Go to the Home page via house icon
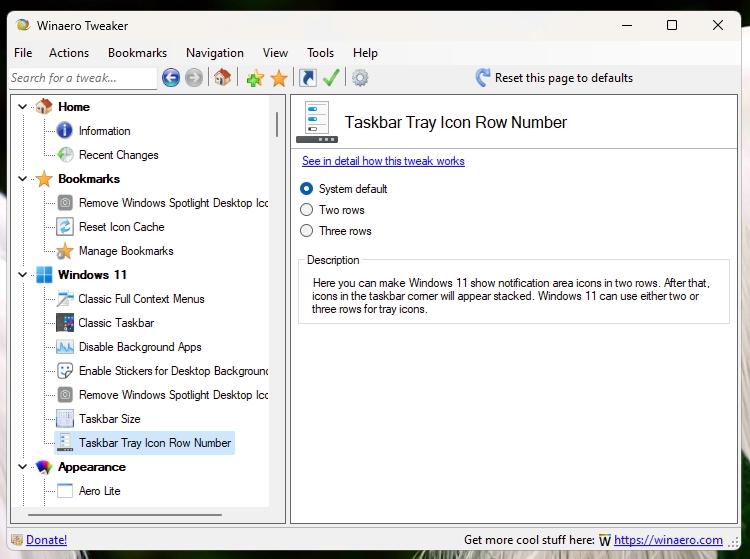This screenshot has width=750, height=559. coord(222,77)
